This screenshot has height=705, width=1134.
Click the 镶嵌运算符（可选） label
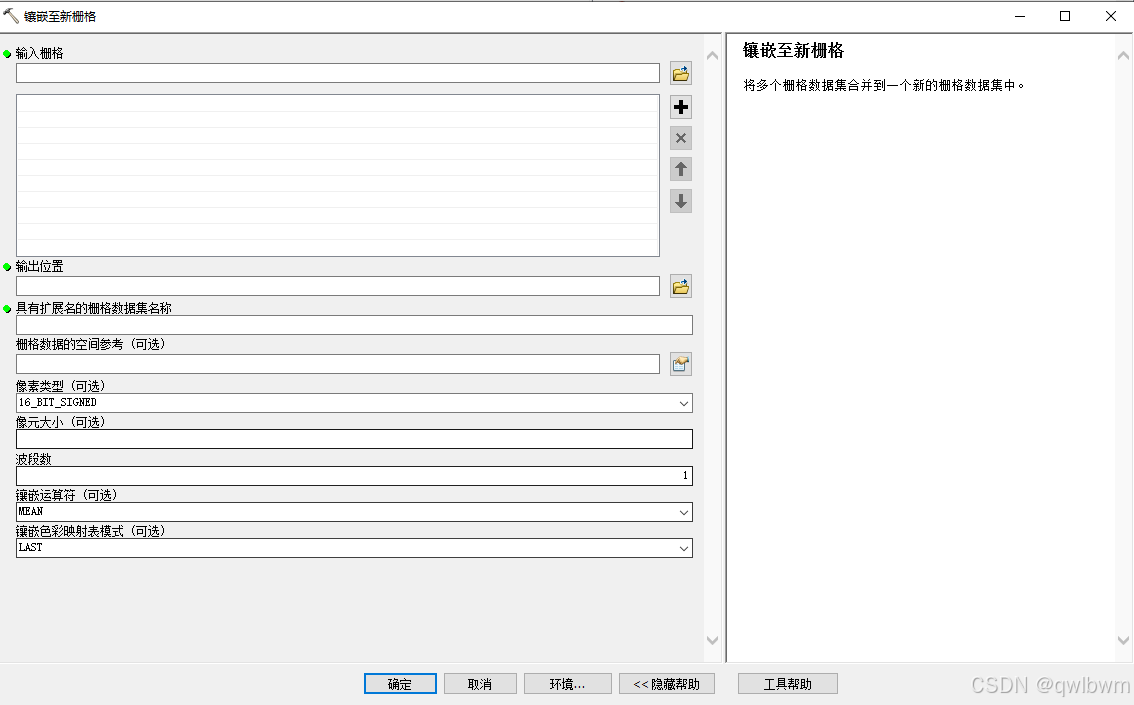tap(67, 495)
